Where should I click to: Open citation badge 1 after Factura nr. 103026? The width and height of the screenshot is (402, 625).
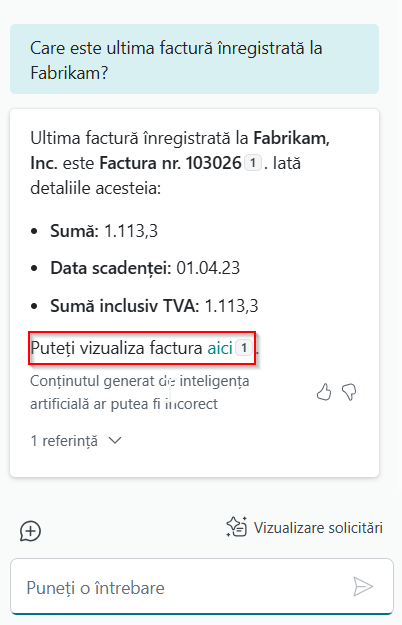coord(253,163)
